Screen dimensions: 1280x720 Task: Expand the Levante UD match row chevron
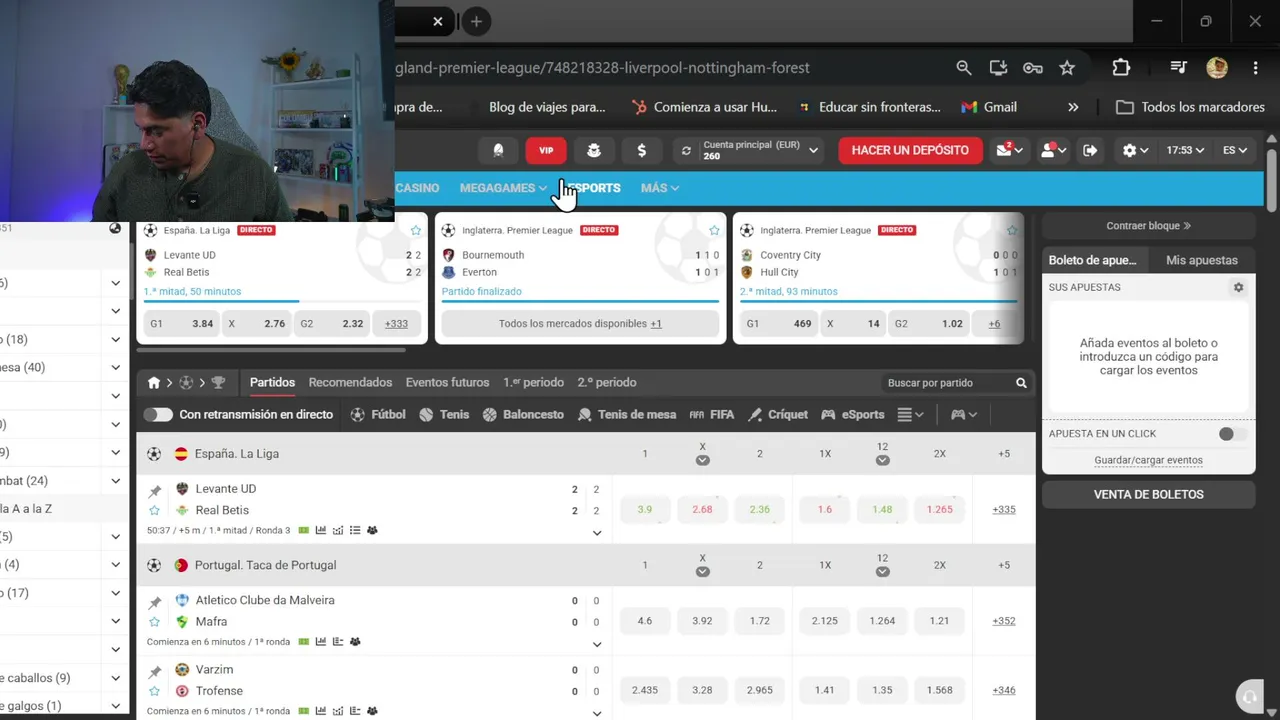597,532
